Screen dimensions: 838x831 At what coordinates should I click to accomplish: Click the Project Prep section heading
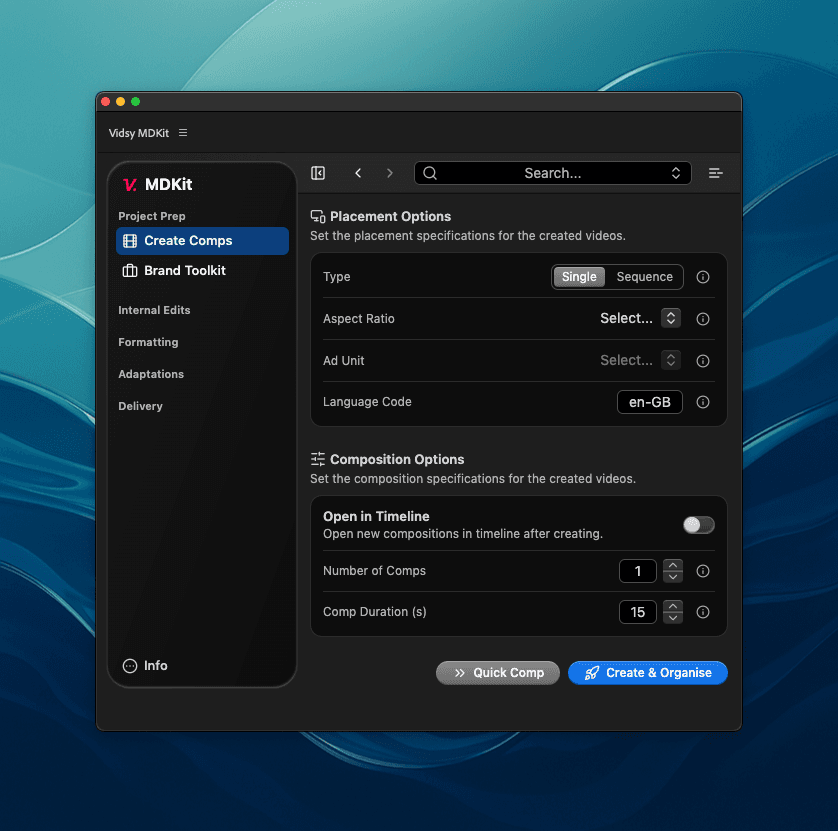point(152,216)
